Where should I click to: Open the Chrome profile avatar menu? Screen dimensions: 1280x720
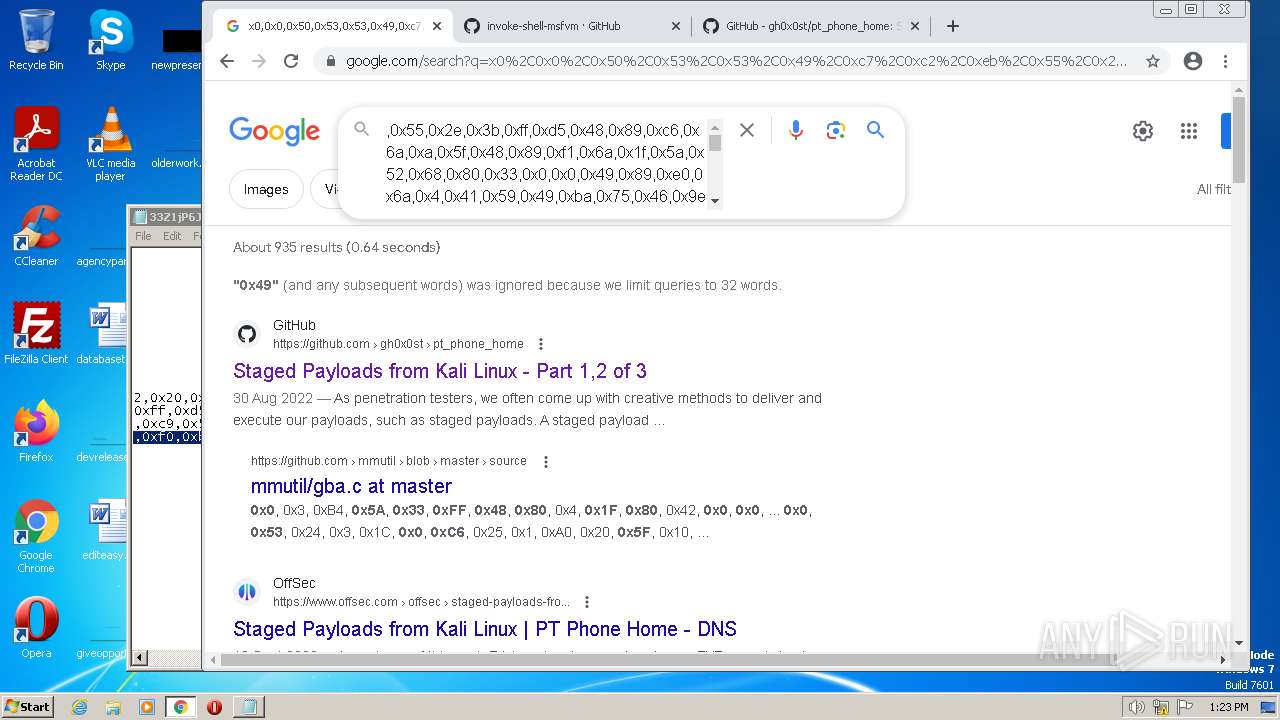pos(1192,61)
